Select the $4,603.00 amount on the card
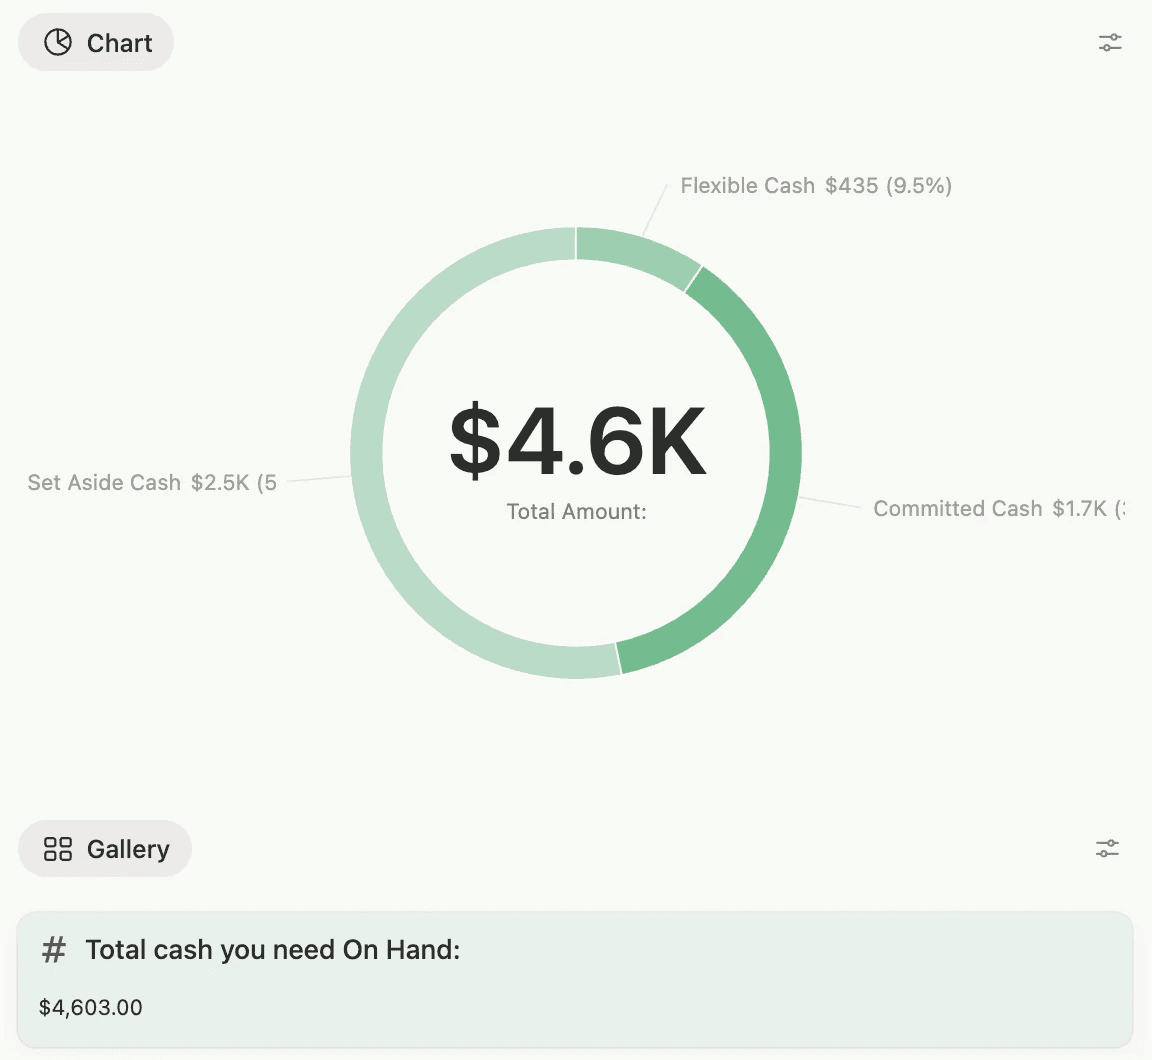The width and height of the screenshot is (1152, 1060). point(90,1007)
